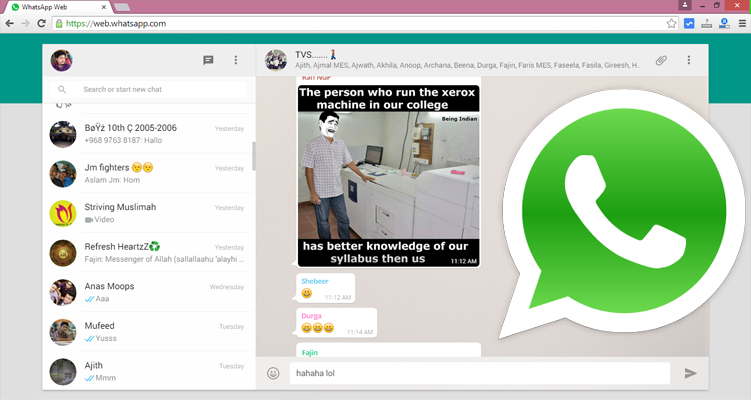751x400 pixels.
Task: Open own profile picture in sidebar
Action: (x=62, y=60)
